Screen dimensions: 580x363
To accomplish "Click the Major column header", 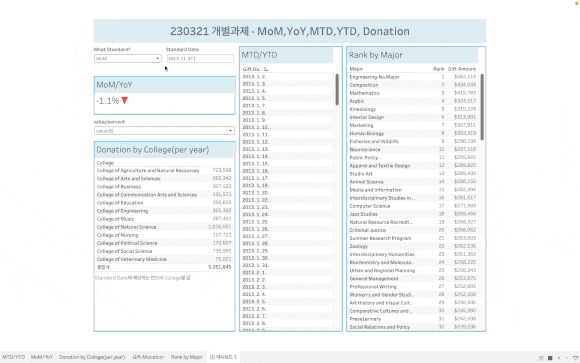I will click(356, 69).
